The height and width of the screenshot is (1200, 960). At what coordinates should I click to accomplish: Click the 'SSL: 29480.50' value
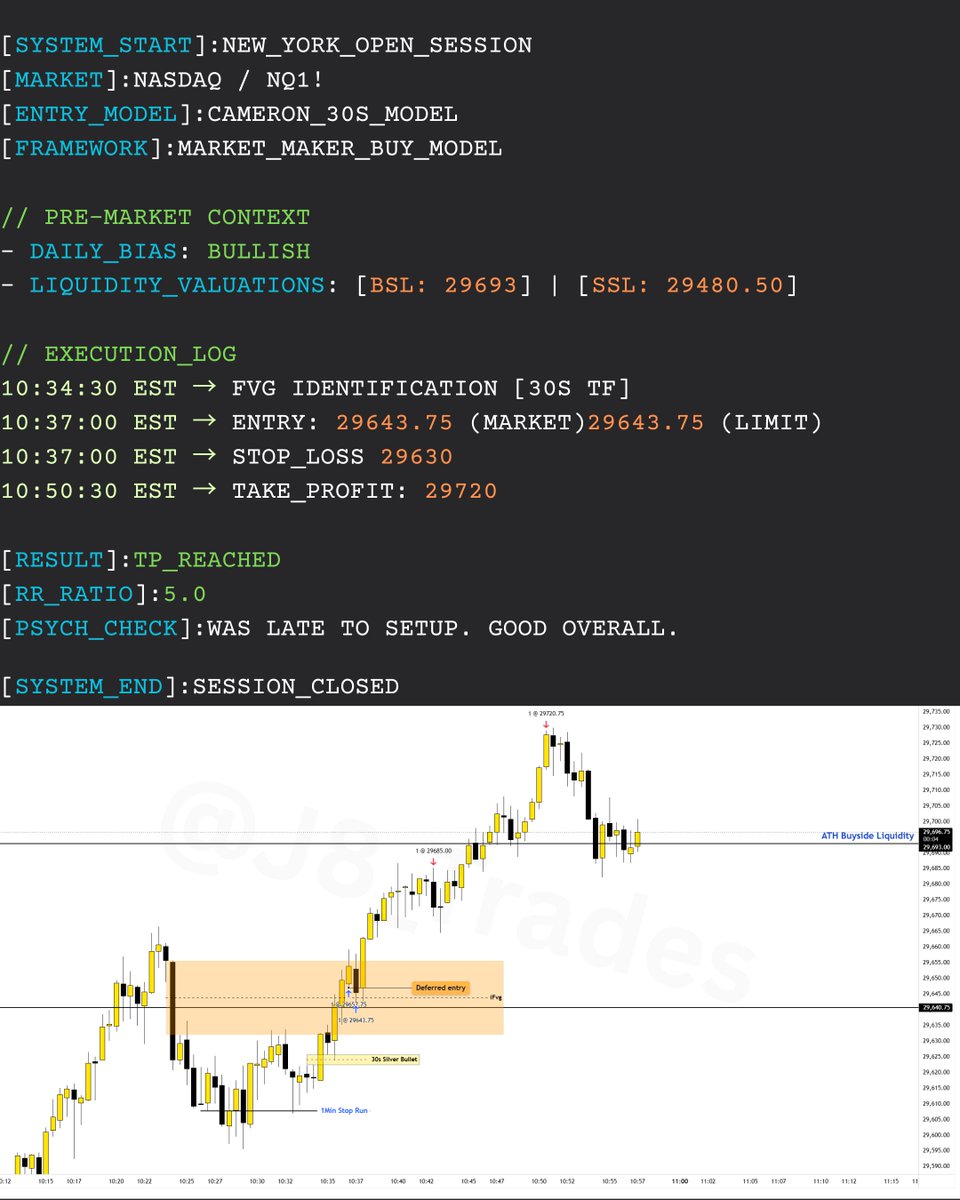click(689, 285)
